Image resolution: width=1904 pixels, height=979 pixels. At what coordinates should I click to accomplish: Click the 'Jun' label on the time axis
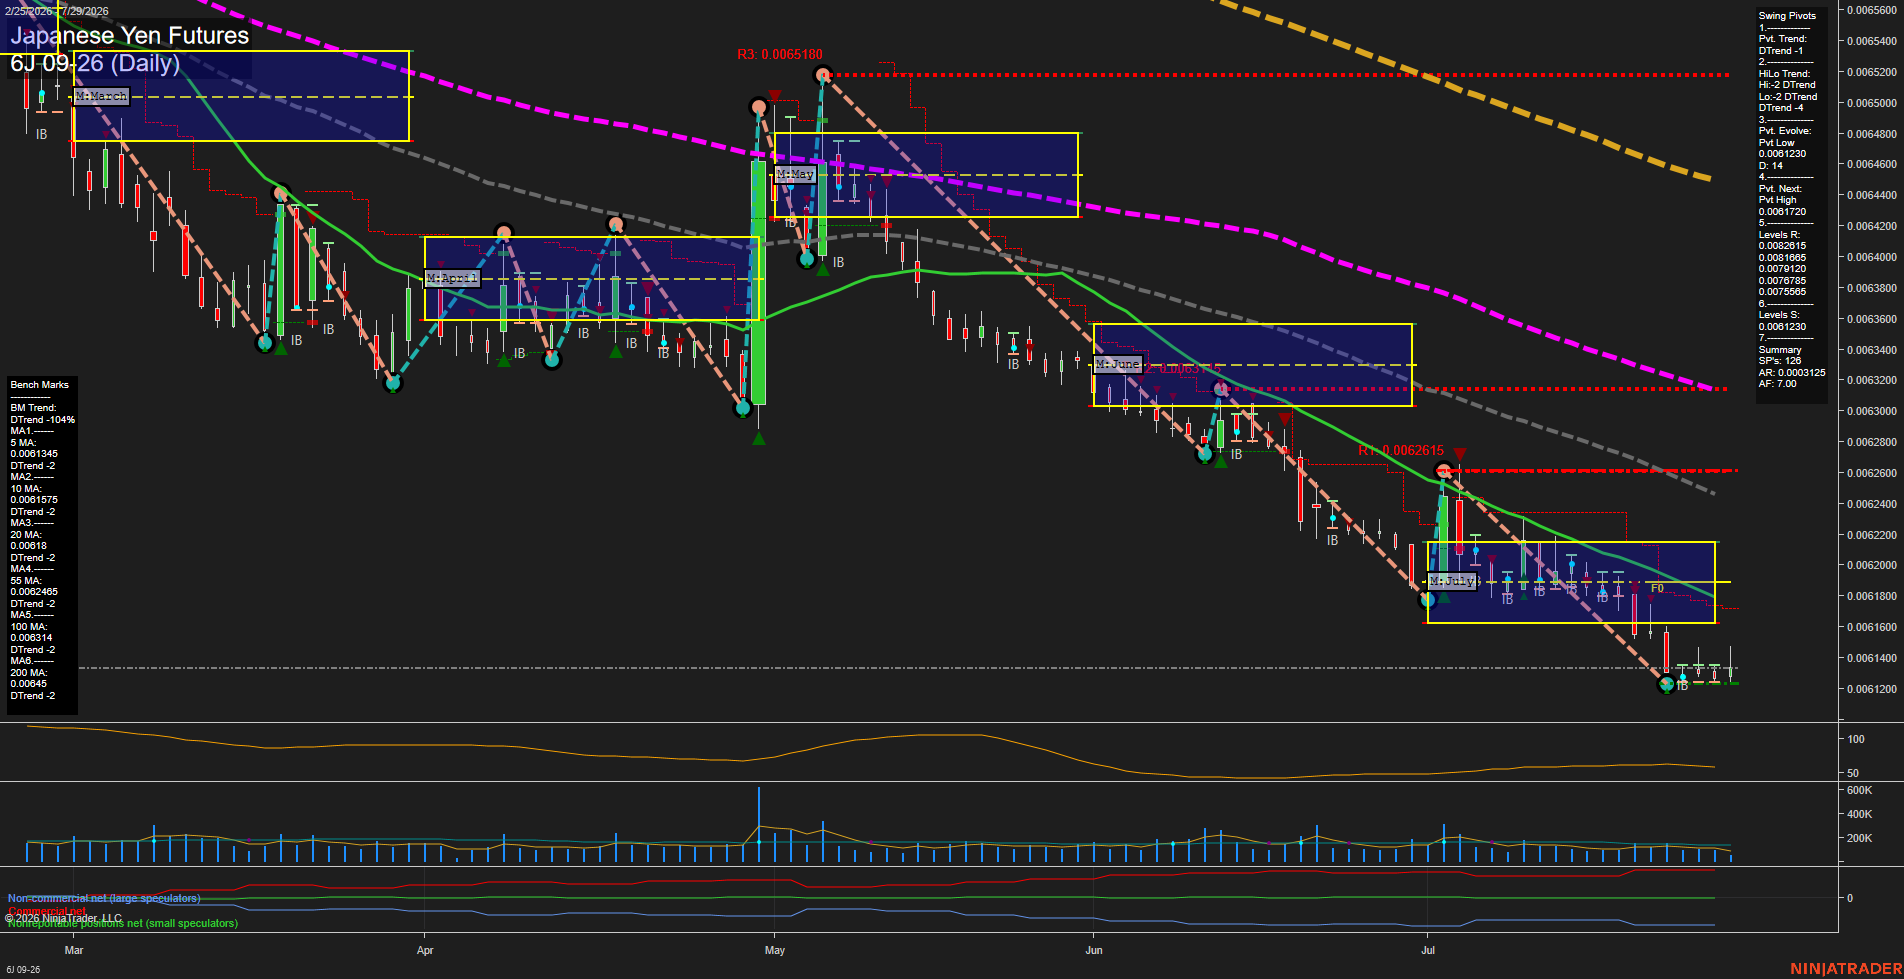coord(1094,950)
